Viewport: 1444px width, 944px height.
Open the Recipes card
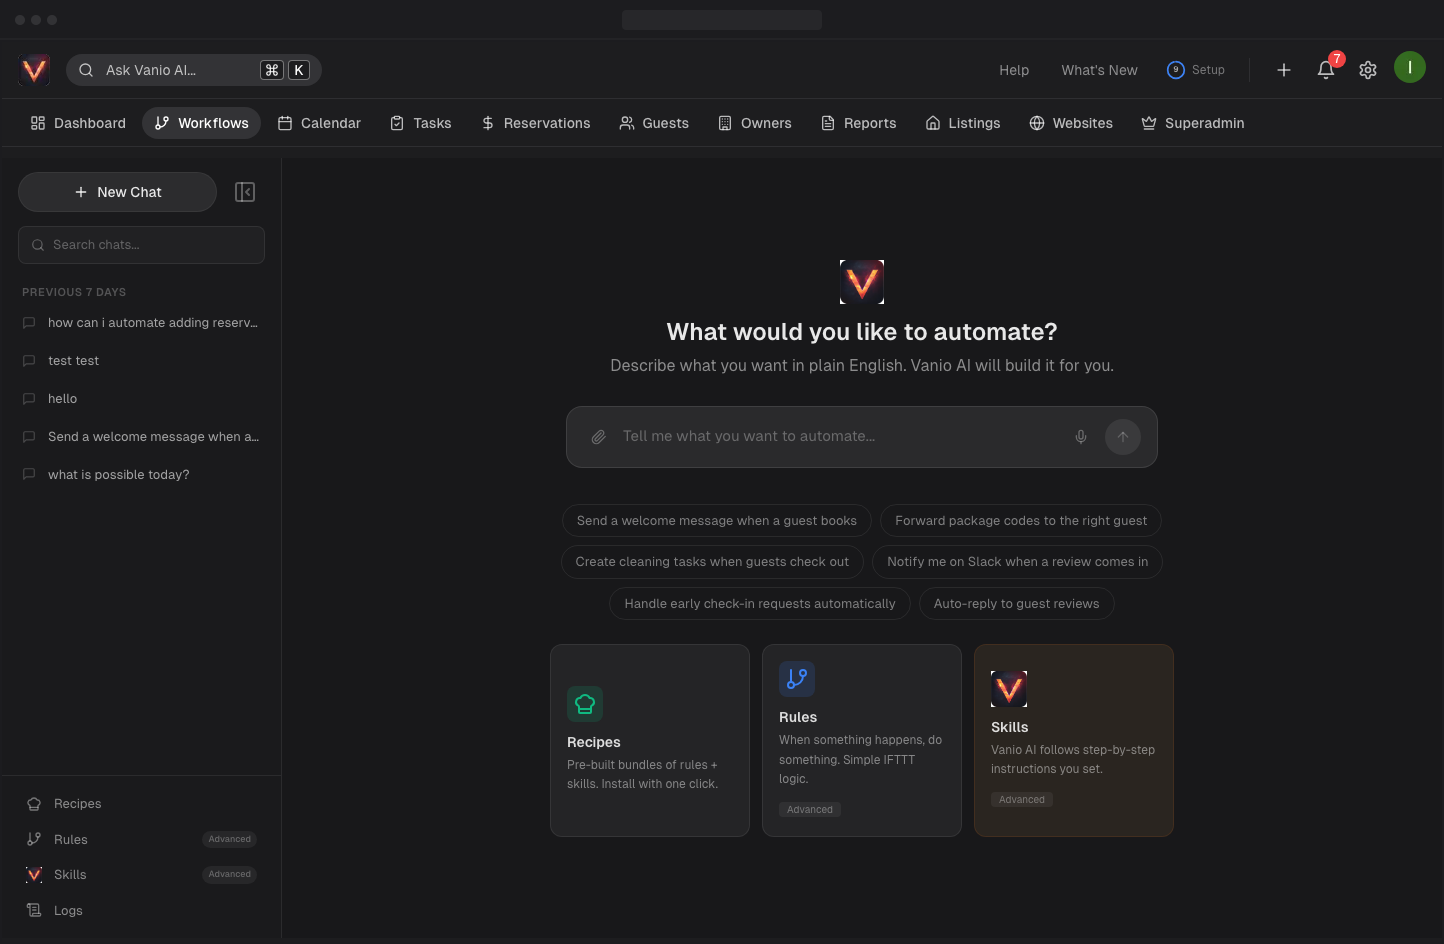point(650,740)
